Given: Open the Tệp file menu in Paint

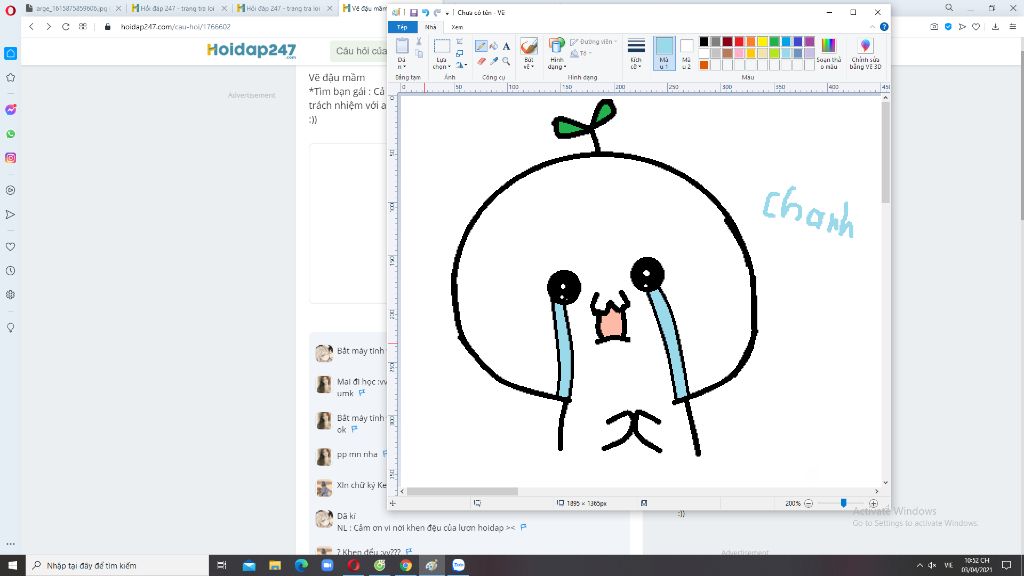Looking at the screenshot, I should click(402, 27).
